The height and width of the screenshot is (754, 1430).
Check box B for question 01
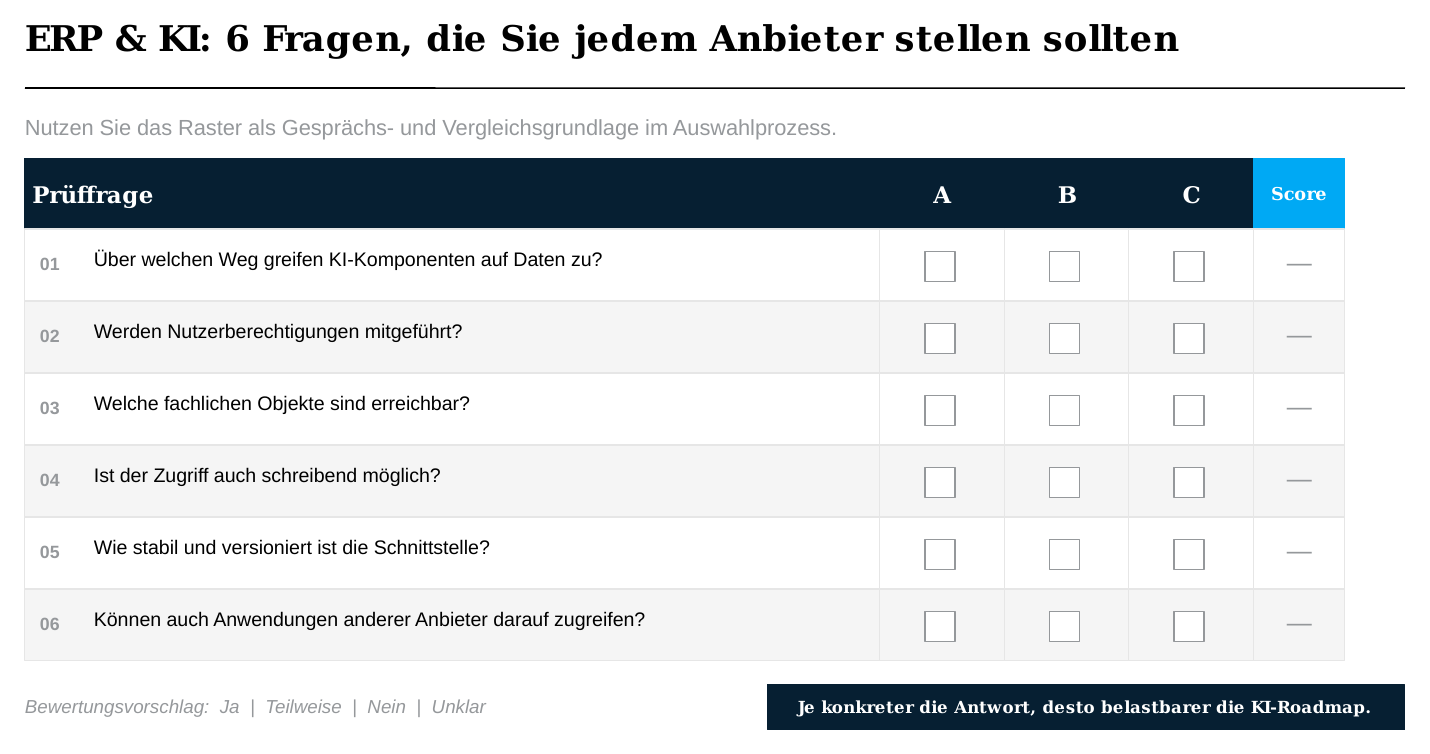1064,267
